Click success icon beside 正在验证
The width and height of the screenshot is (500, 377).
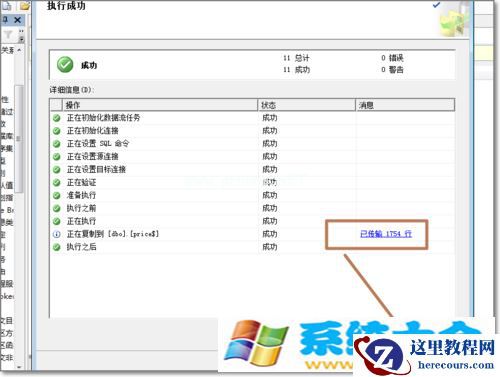click(x=57, y=183)
